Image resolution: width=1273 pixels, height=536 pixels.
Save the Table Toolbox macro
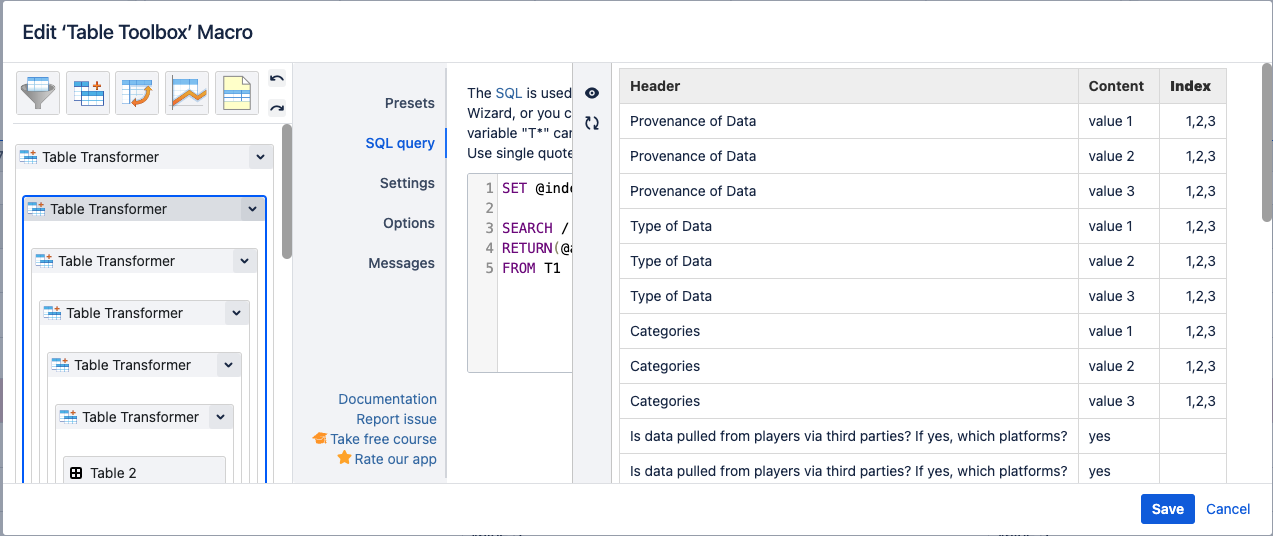tap(1167, 509)
